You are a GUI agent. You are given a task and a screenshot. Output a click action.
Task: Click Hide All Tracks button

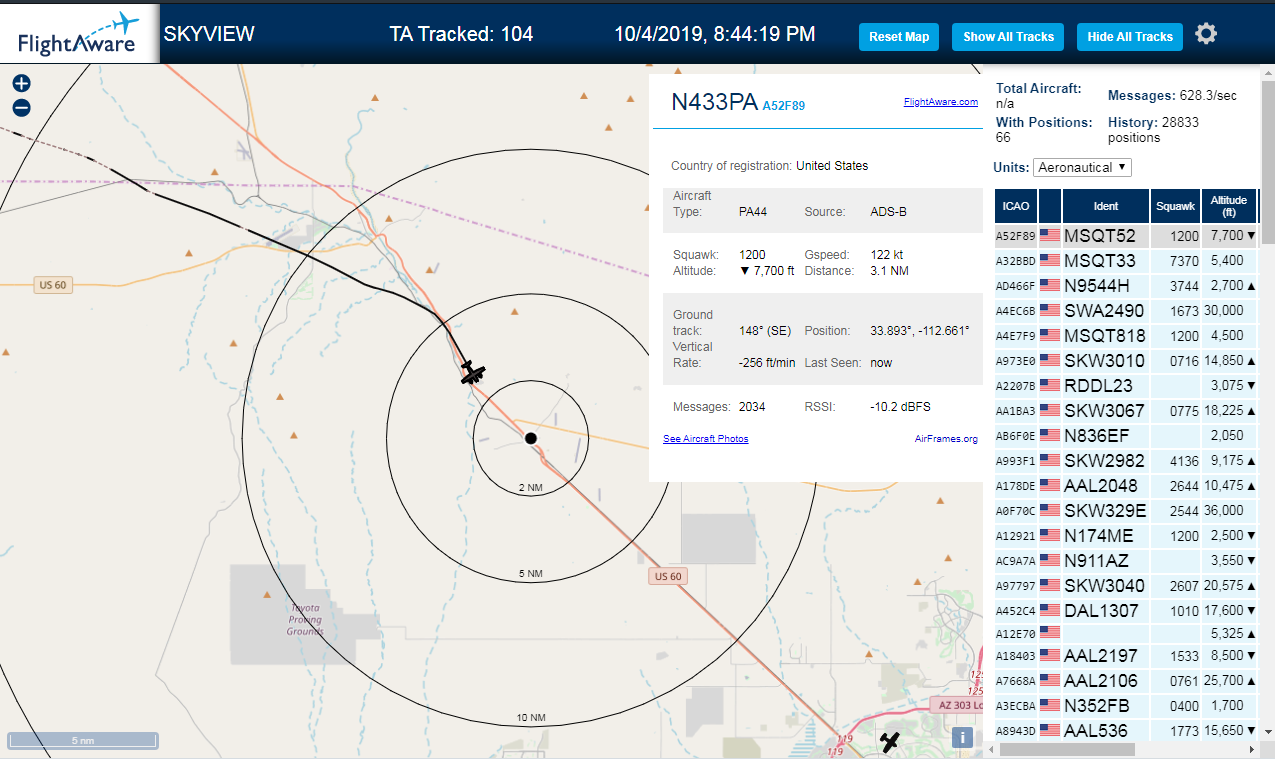tap(1130, 37)
